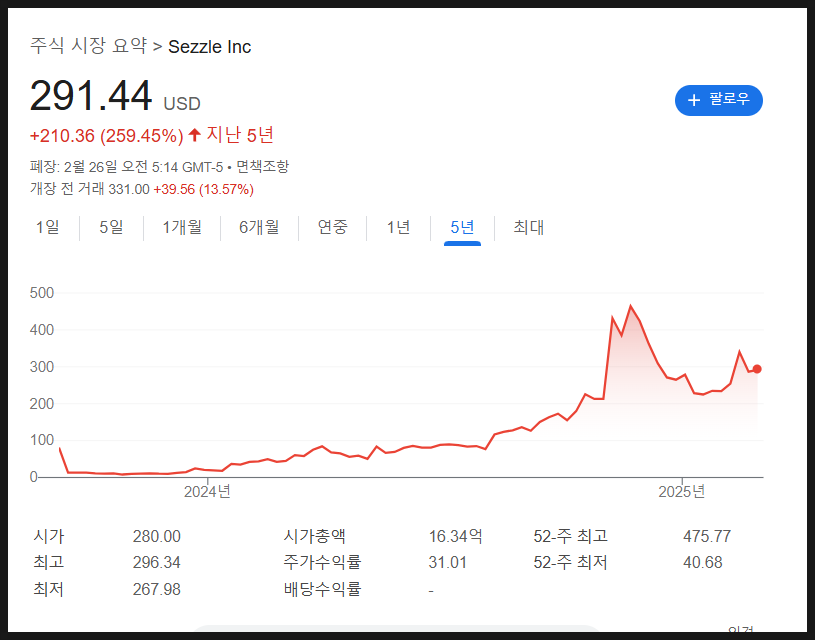Select the 5일 time range tab

pyautogui.click(x=111, y=227)
